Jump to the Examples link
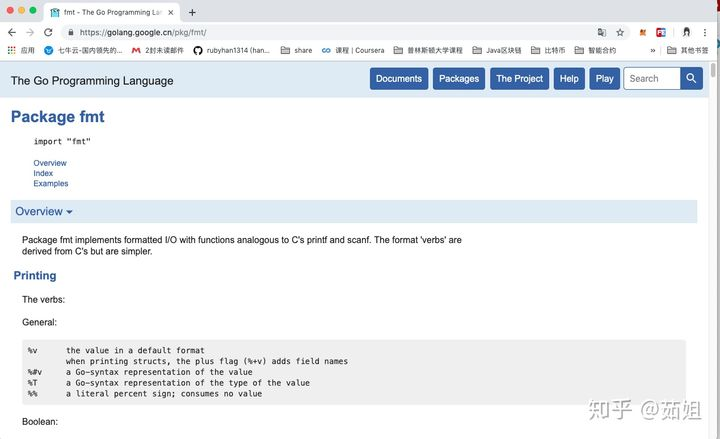This screenshot has width=720, height=439. (x=51, y=183)
